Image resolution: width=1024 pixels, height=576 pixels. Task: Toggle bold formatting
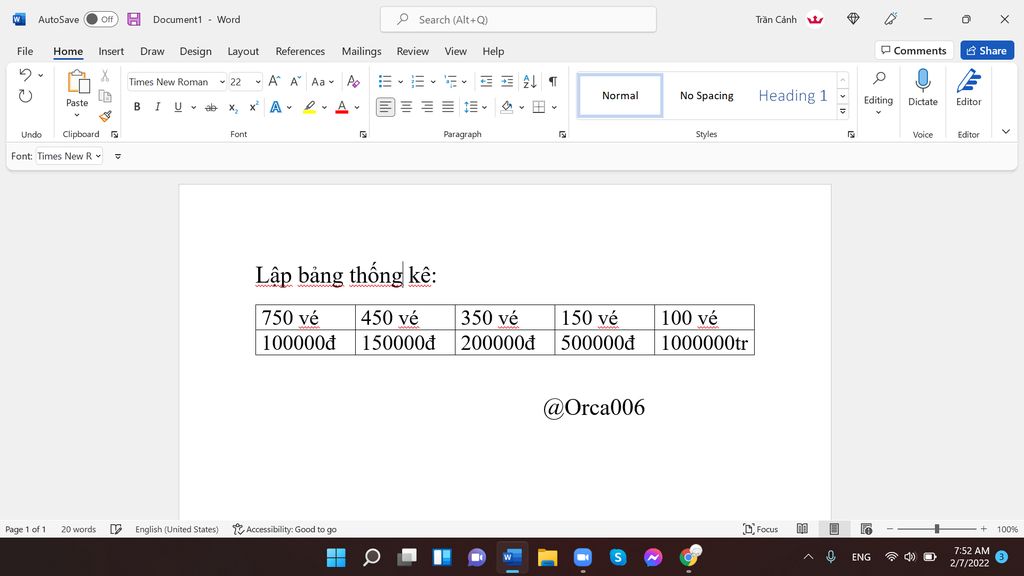click(x=137, y=107)
